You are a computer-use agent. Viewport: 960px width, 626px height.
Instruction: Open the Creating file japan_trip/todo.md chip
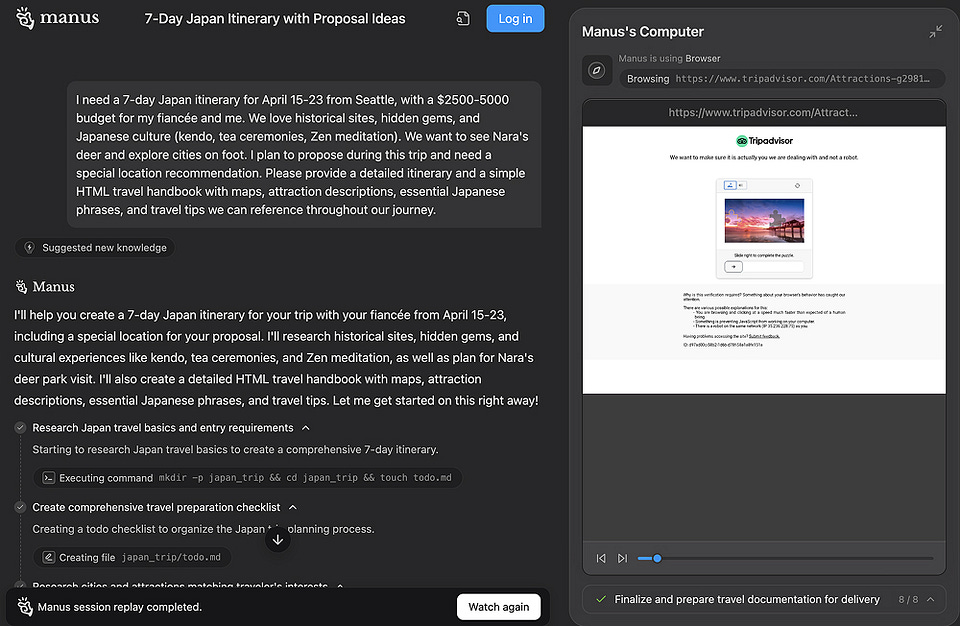(132, 557)
